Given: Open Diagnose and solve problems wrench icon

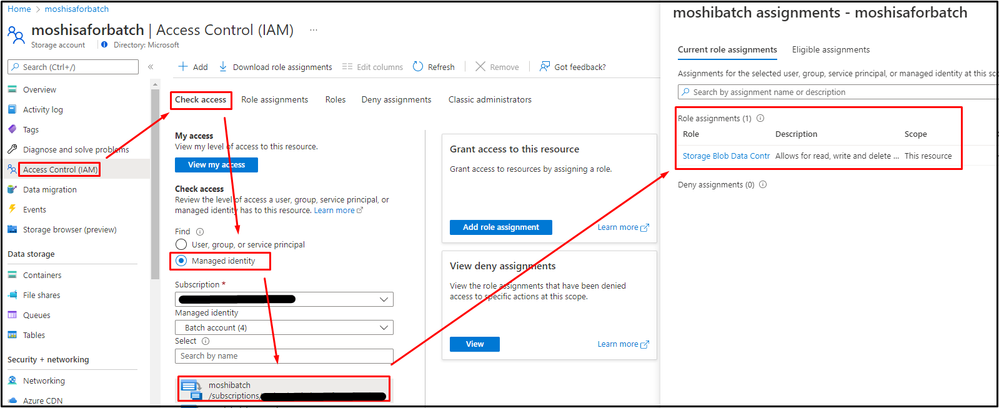Looking at the screenshot, I should (12, 150).
